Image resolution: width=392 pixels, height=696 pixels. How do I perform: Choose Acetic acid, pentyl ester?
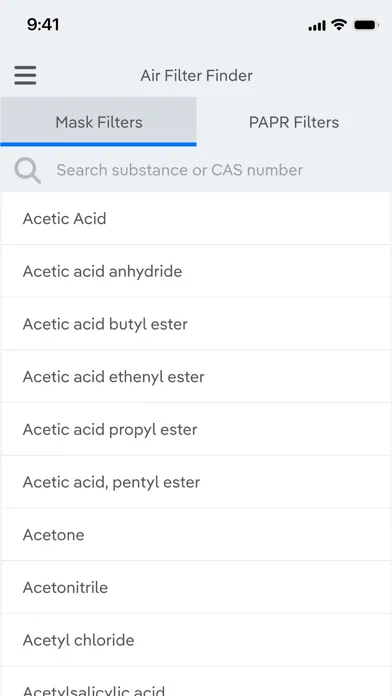196,482
